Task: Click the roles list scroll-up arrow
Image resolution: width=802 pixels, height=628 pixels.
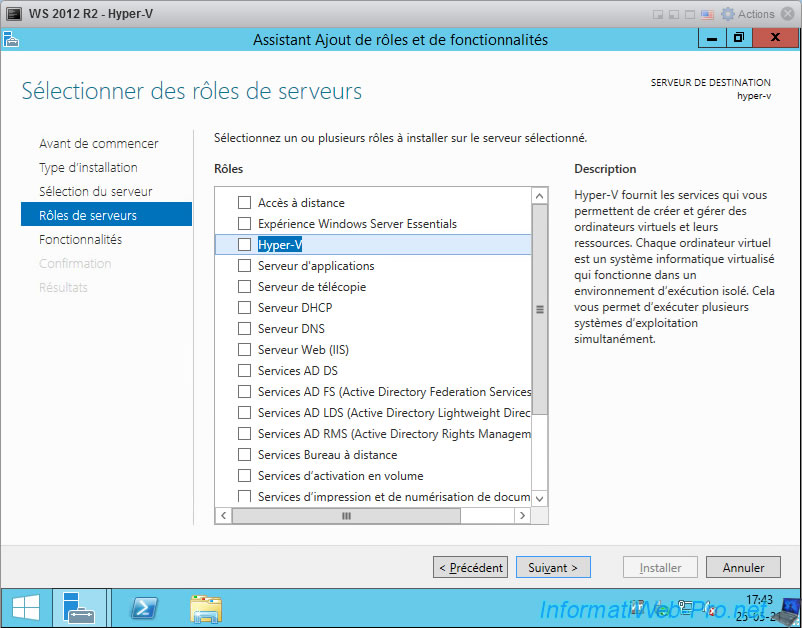Action: pos(540,196)
